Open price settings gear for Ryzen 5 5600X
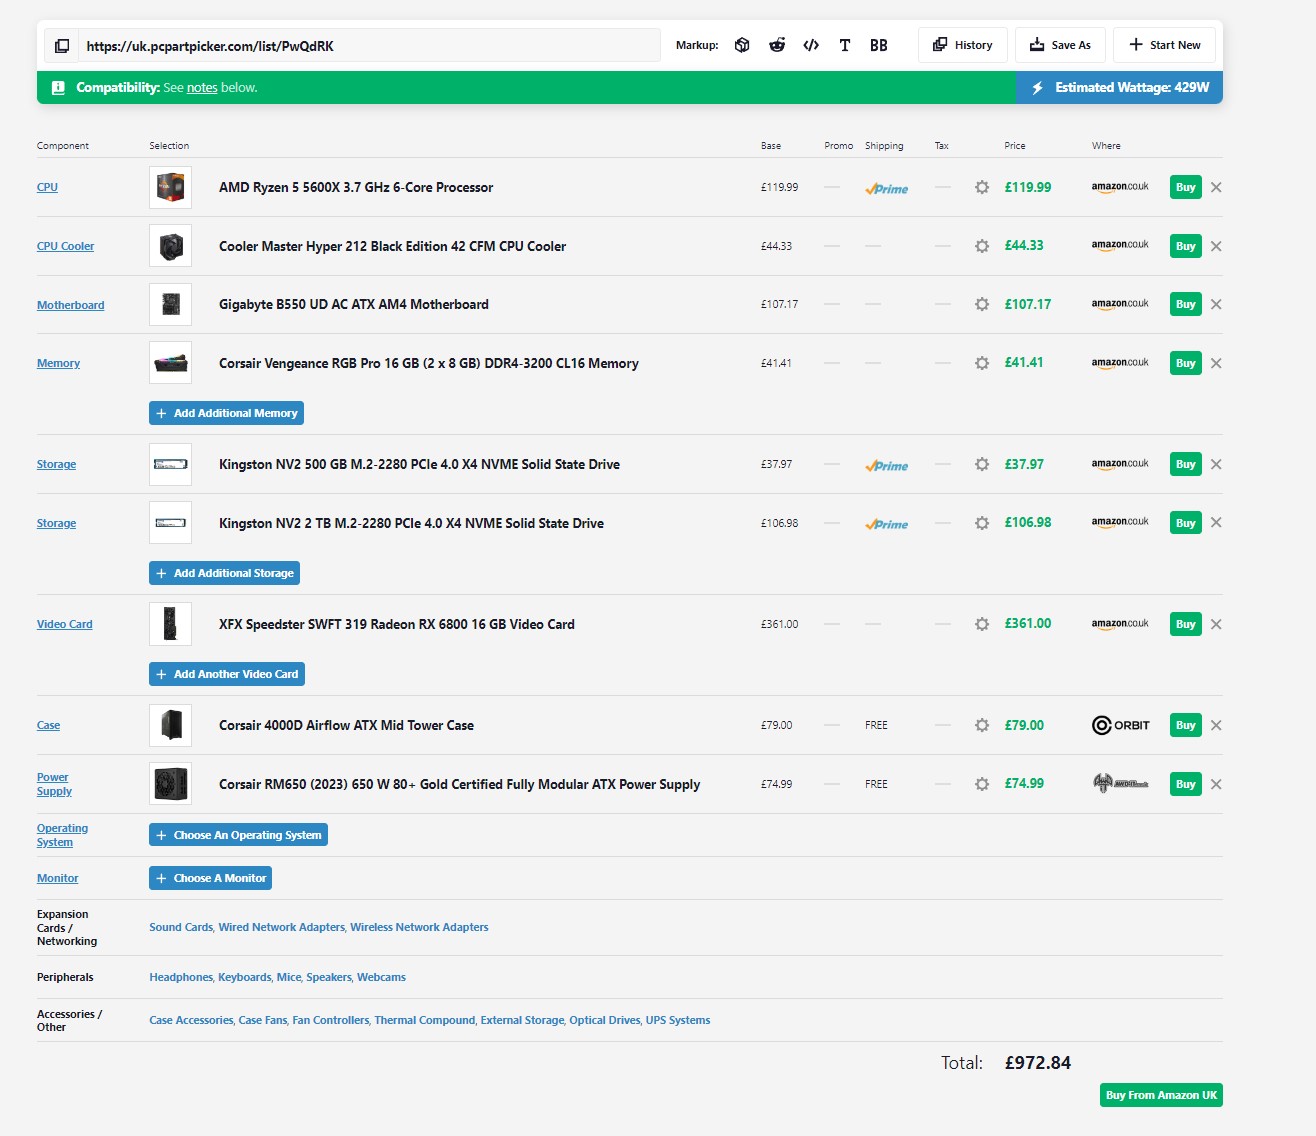This screenshot has width=1316, height=1136. [982, 188]
